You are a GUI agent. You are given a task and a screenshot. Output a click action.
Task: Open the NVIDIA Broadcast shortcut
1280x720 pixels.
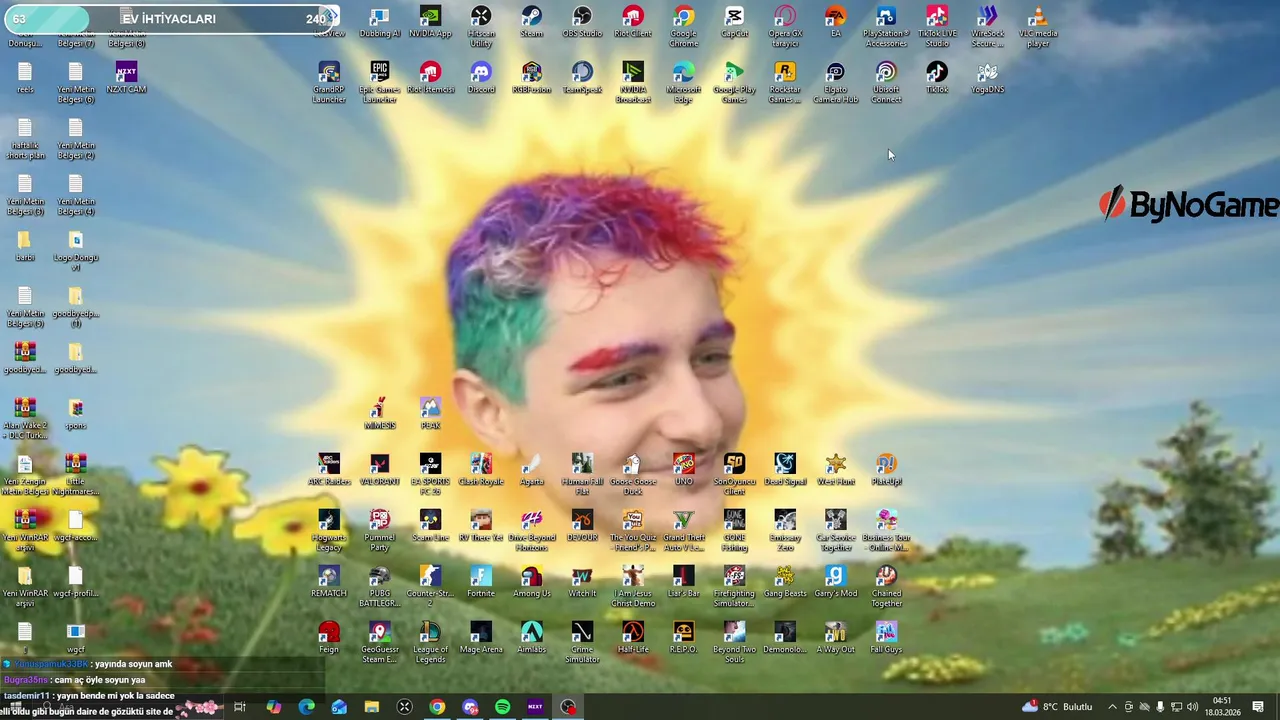[x=632, y=83]
